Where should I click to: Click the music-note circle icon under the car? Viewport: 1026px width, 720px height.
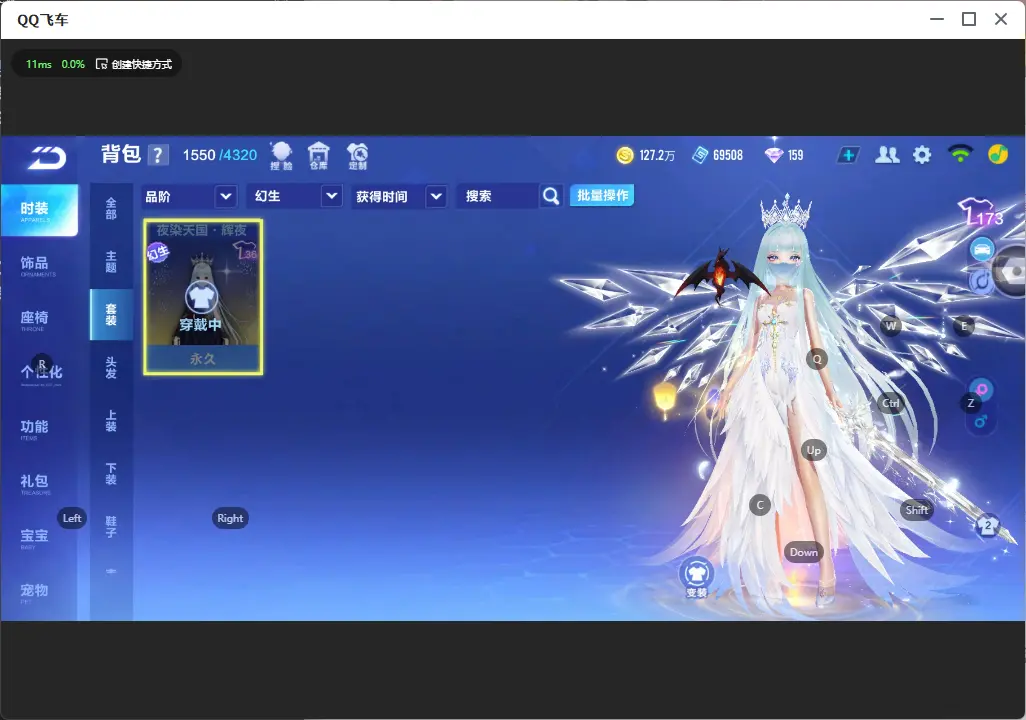point(980,281)
